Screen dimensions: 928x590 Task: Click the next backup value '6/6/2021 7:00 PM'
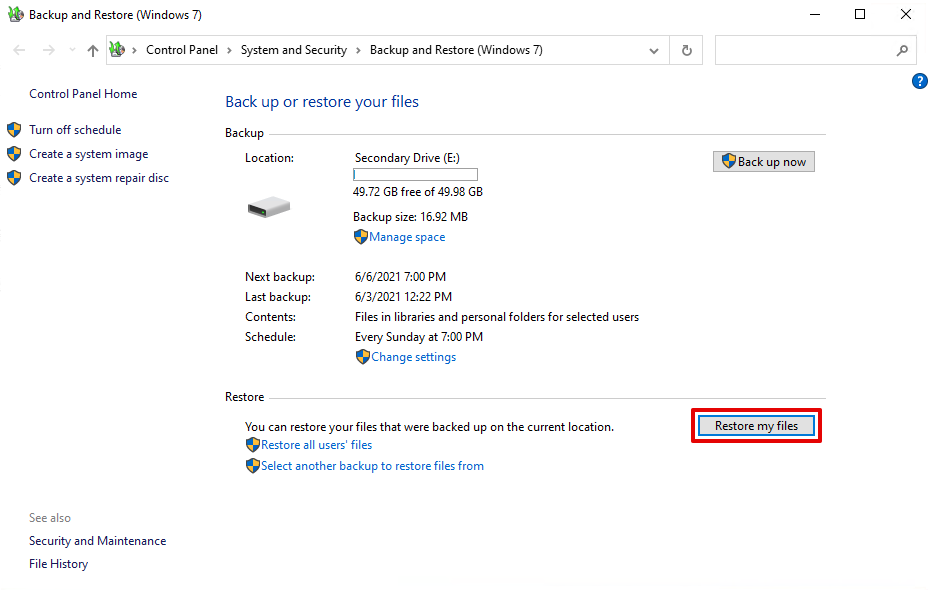click(400, 276)
